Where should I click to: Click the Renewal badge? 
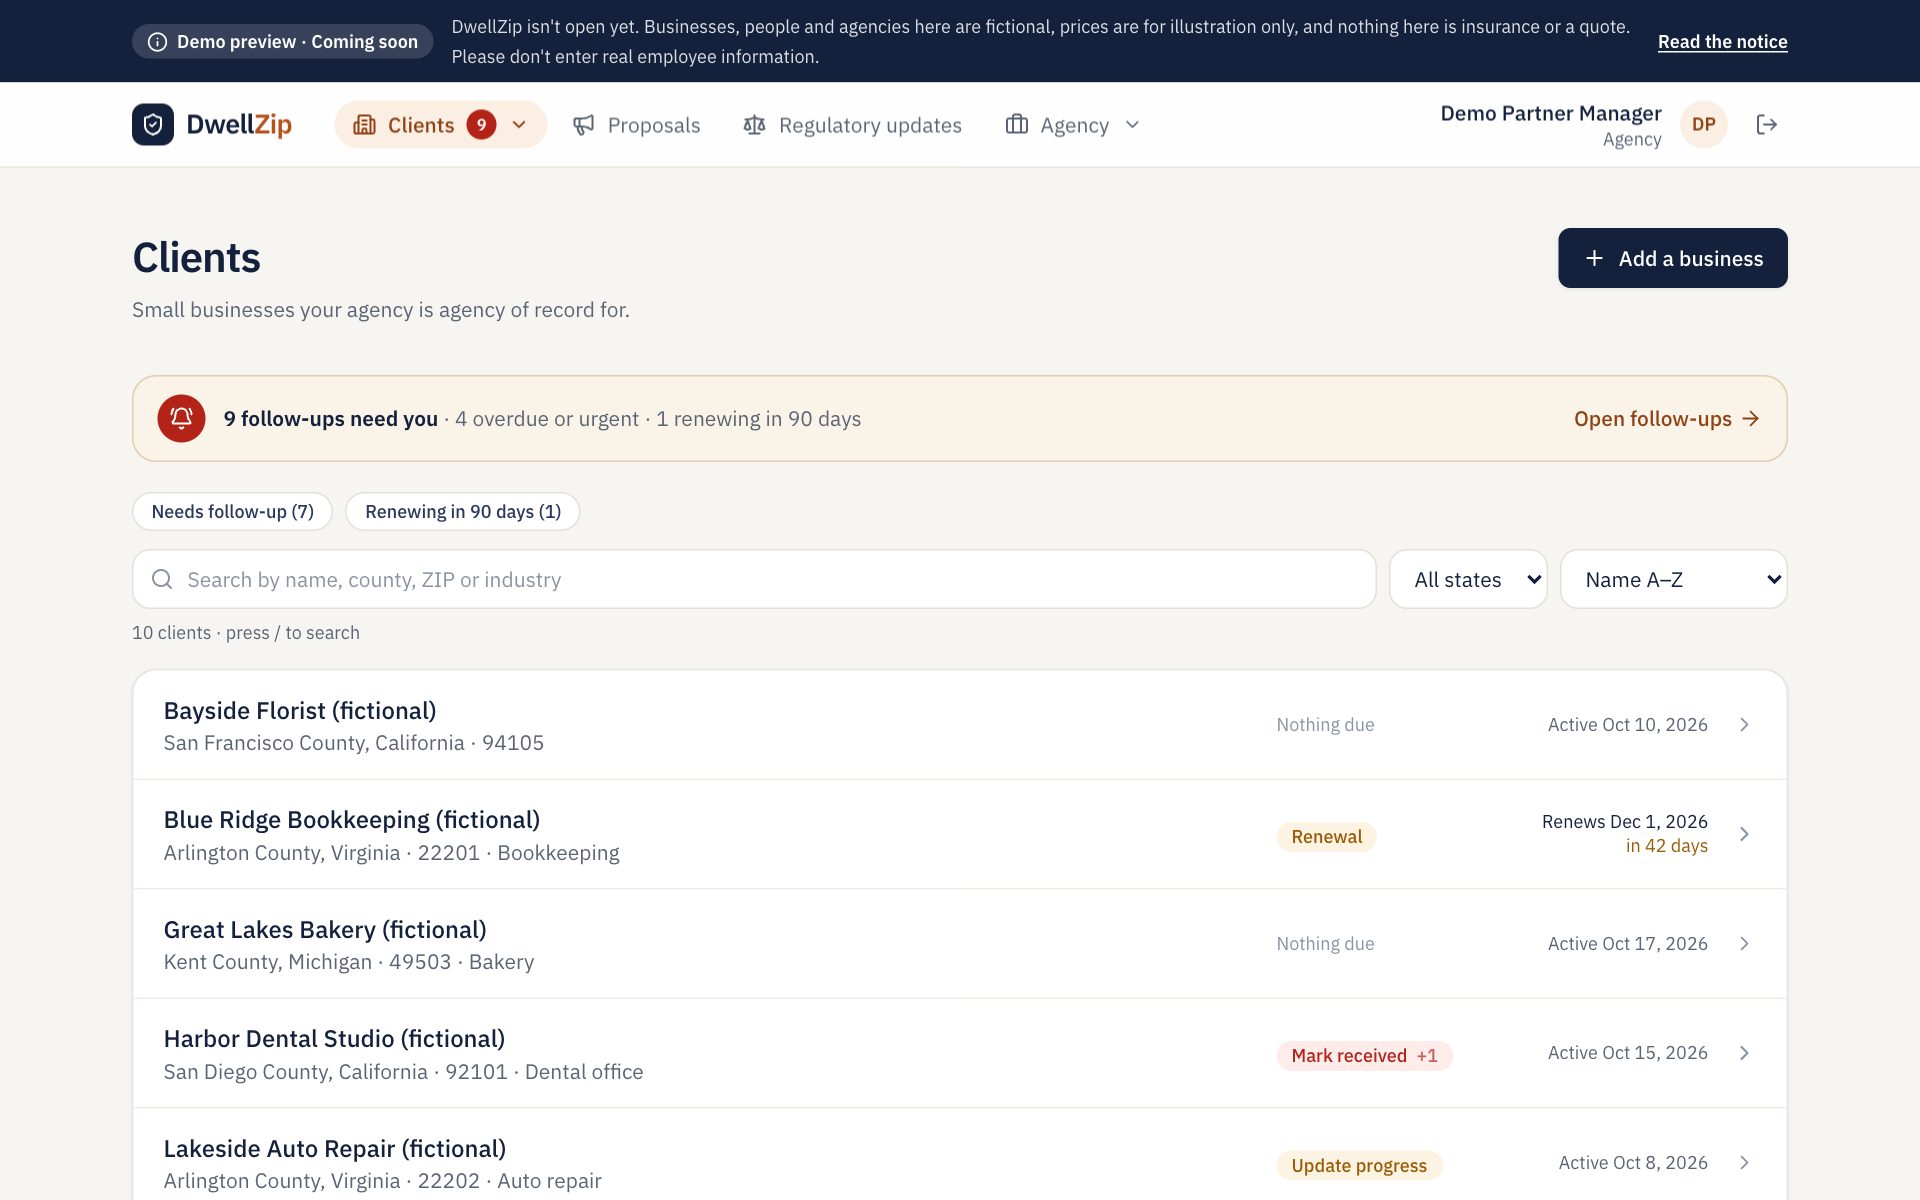1326,837
